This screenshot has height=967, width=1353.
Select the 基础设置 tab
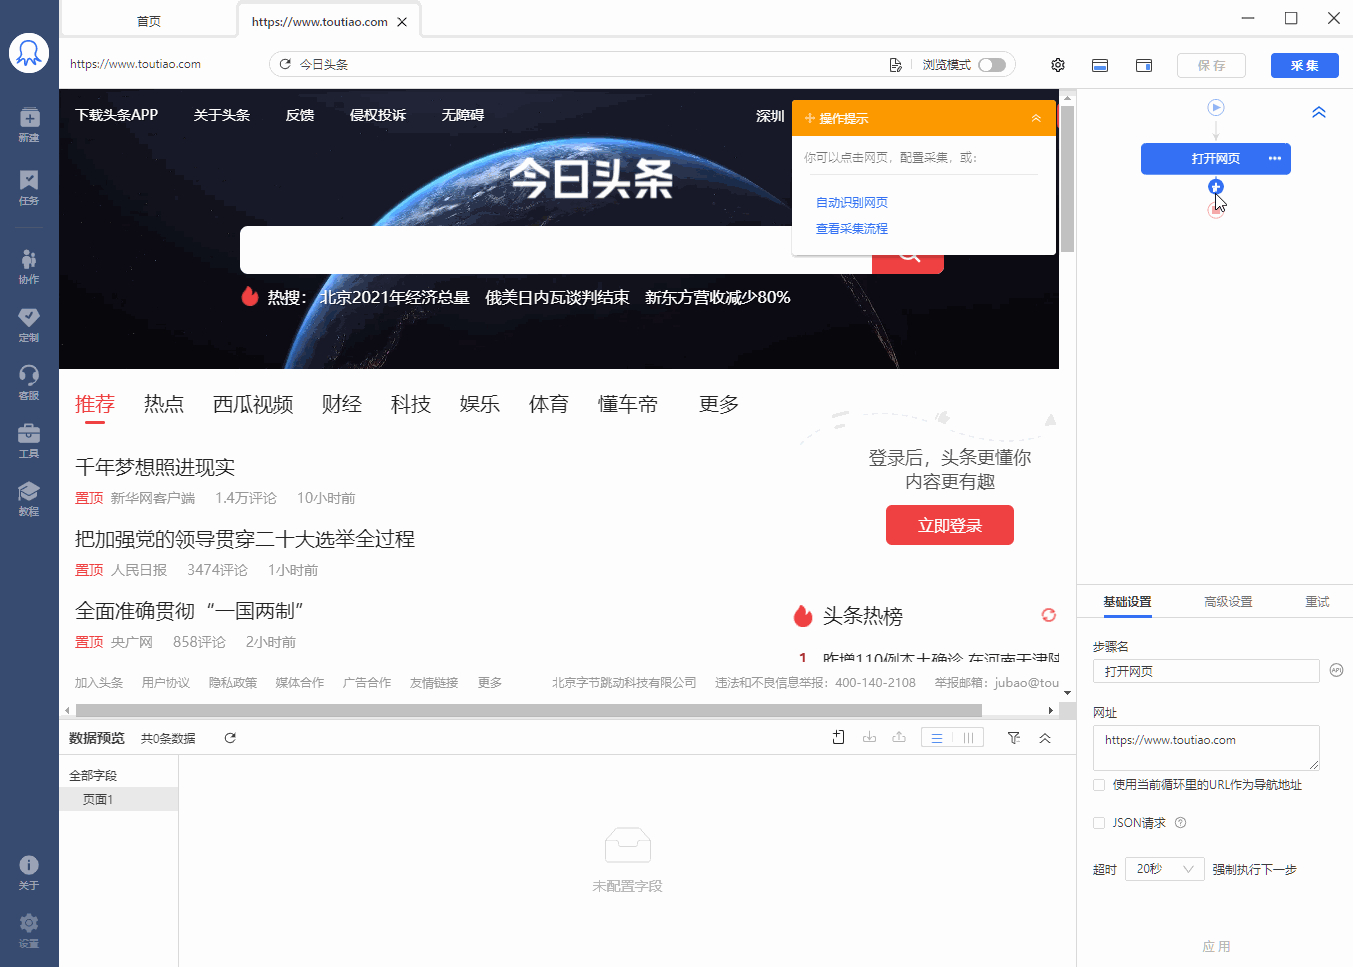1127,602
